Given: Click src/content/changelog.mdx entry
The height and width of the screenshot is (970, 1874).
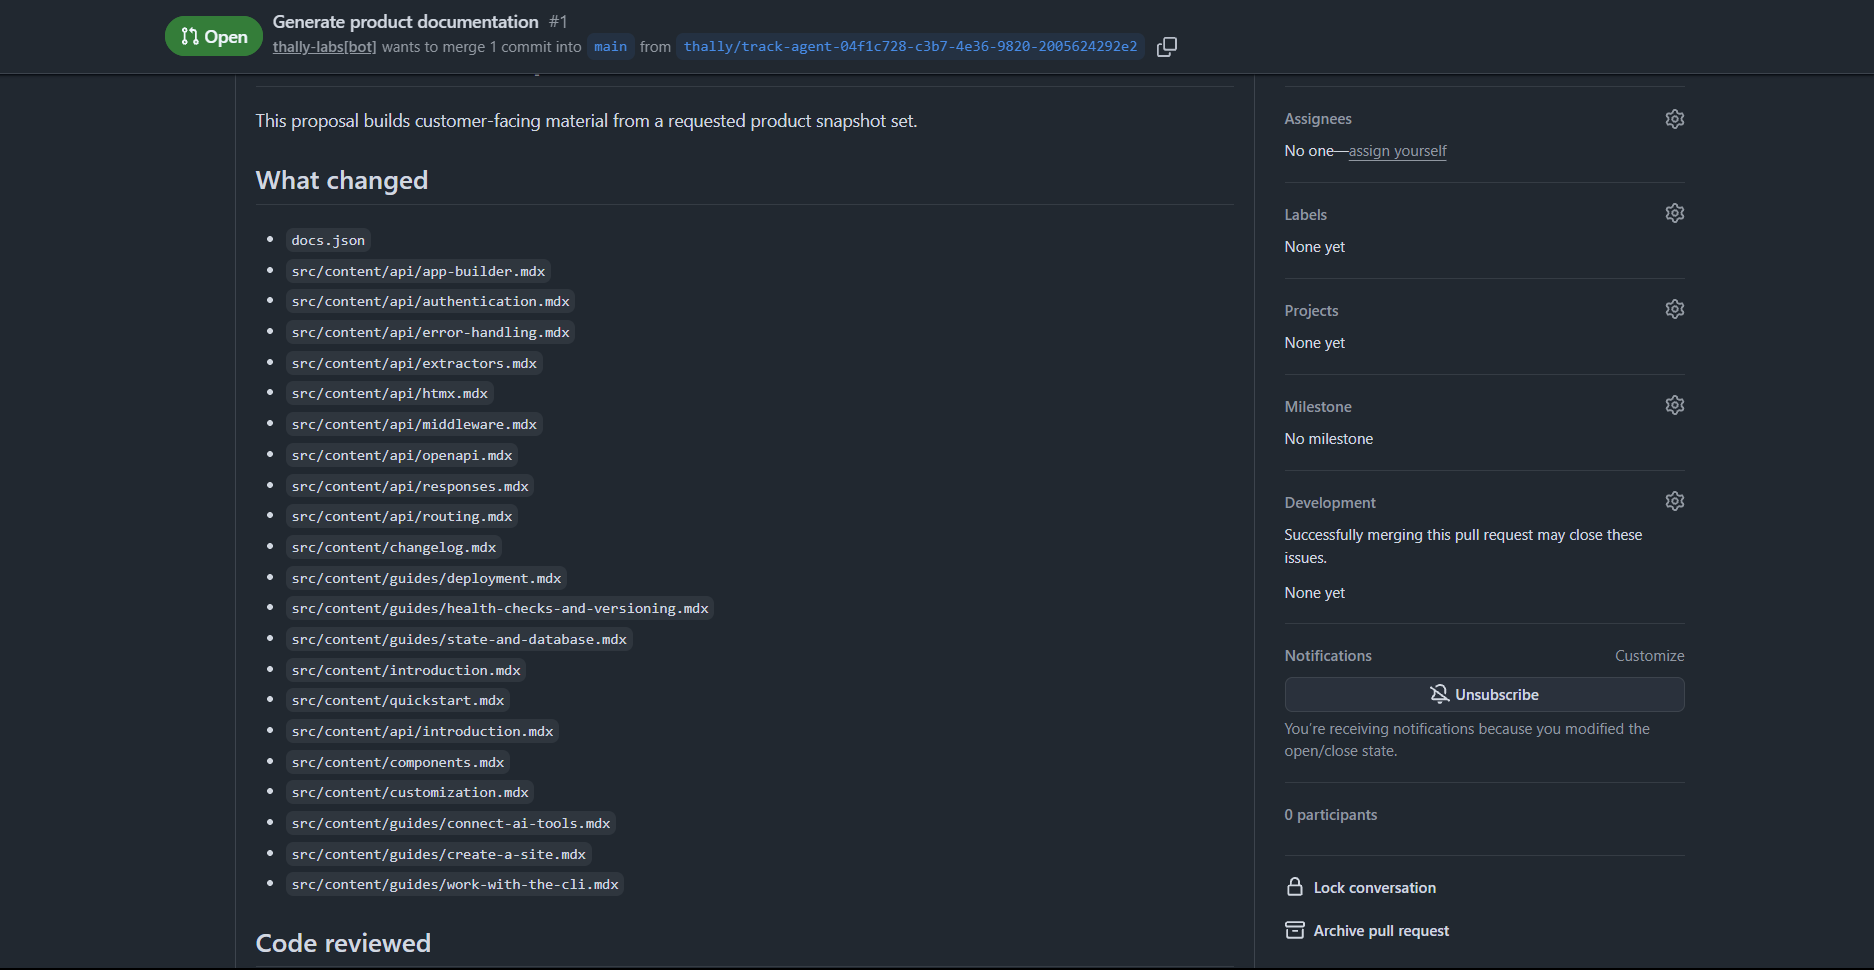Looking at the screenshot, I should (394, 547).
